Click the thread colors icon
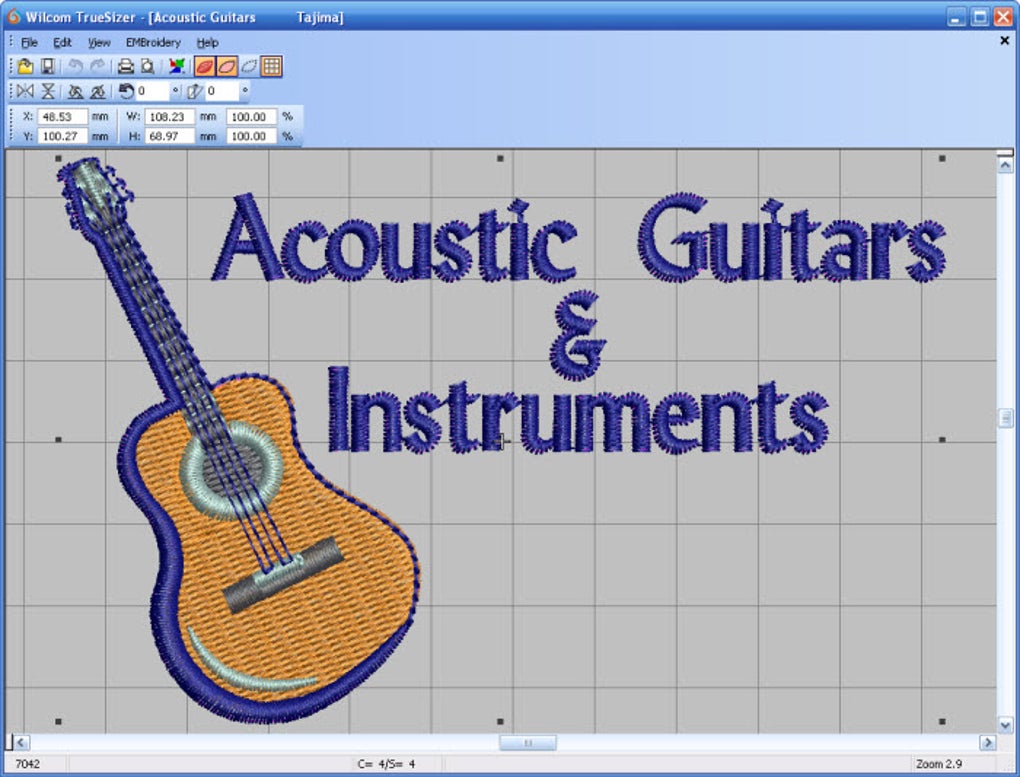This screenshot has height=777, width=1020. tap(177, 67)
